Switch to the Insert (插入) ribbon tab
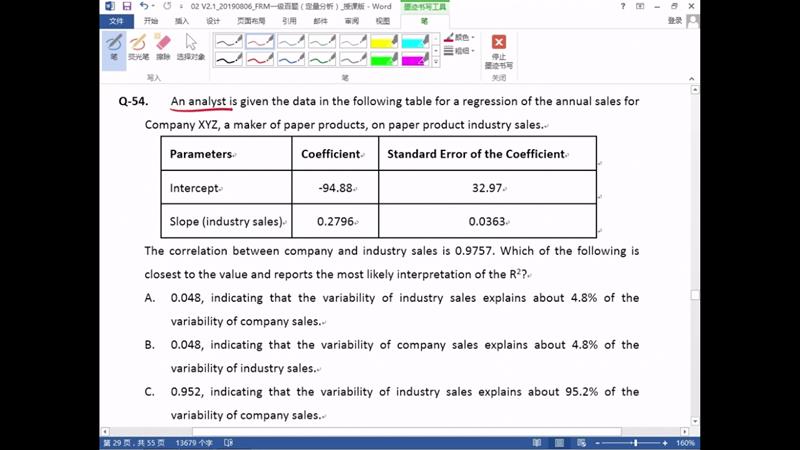 point(181,20)
